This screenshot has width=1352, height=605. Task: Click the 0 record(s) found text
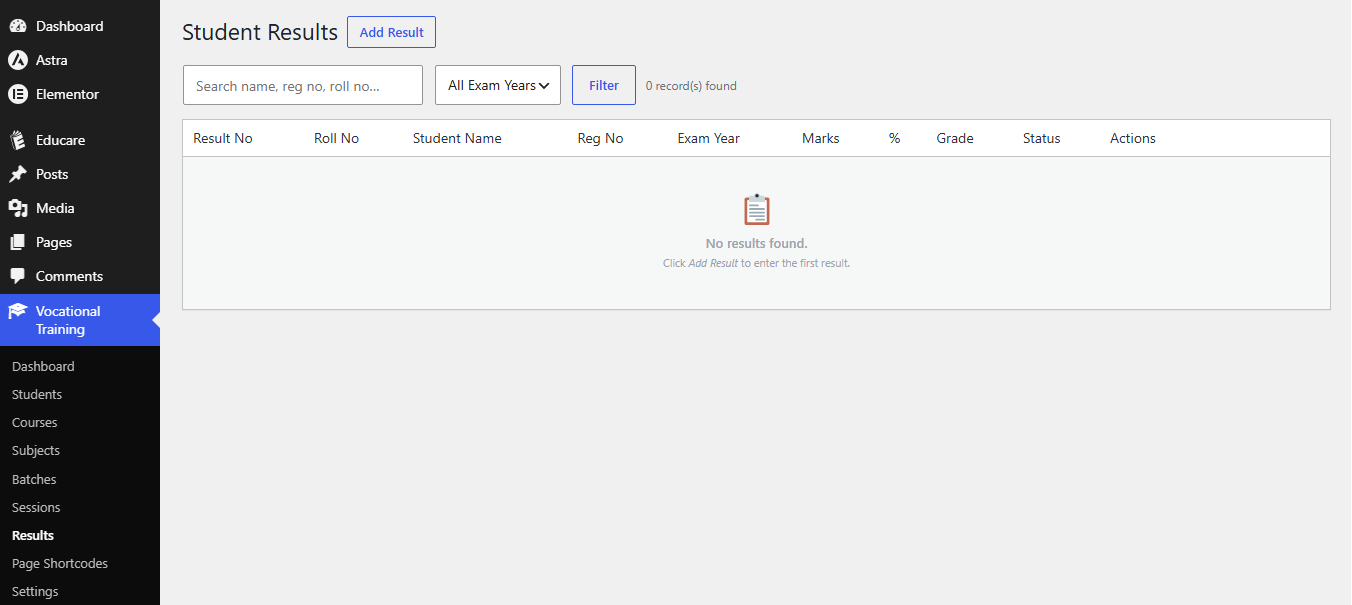tap(691, 86)
